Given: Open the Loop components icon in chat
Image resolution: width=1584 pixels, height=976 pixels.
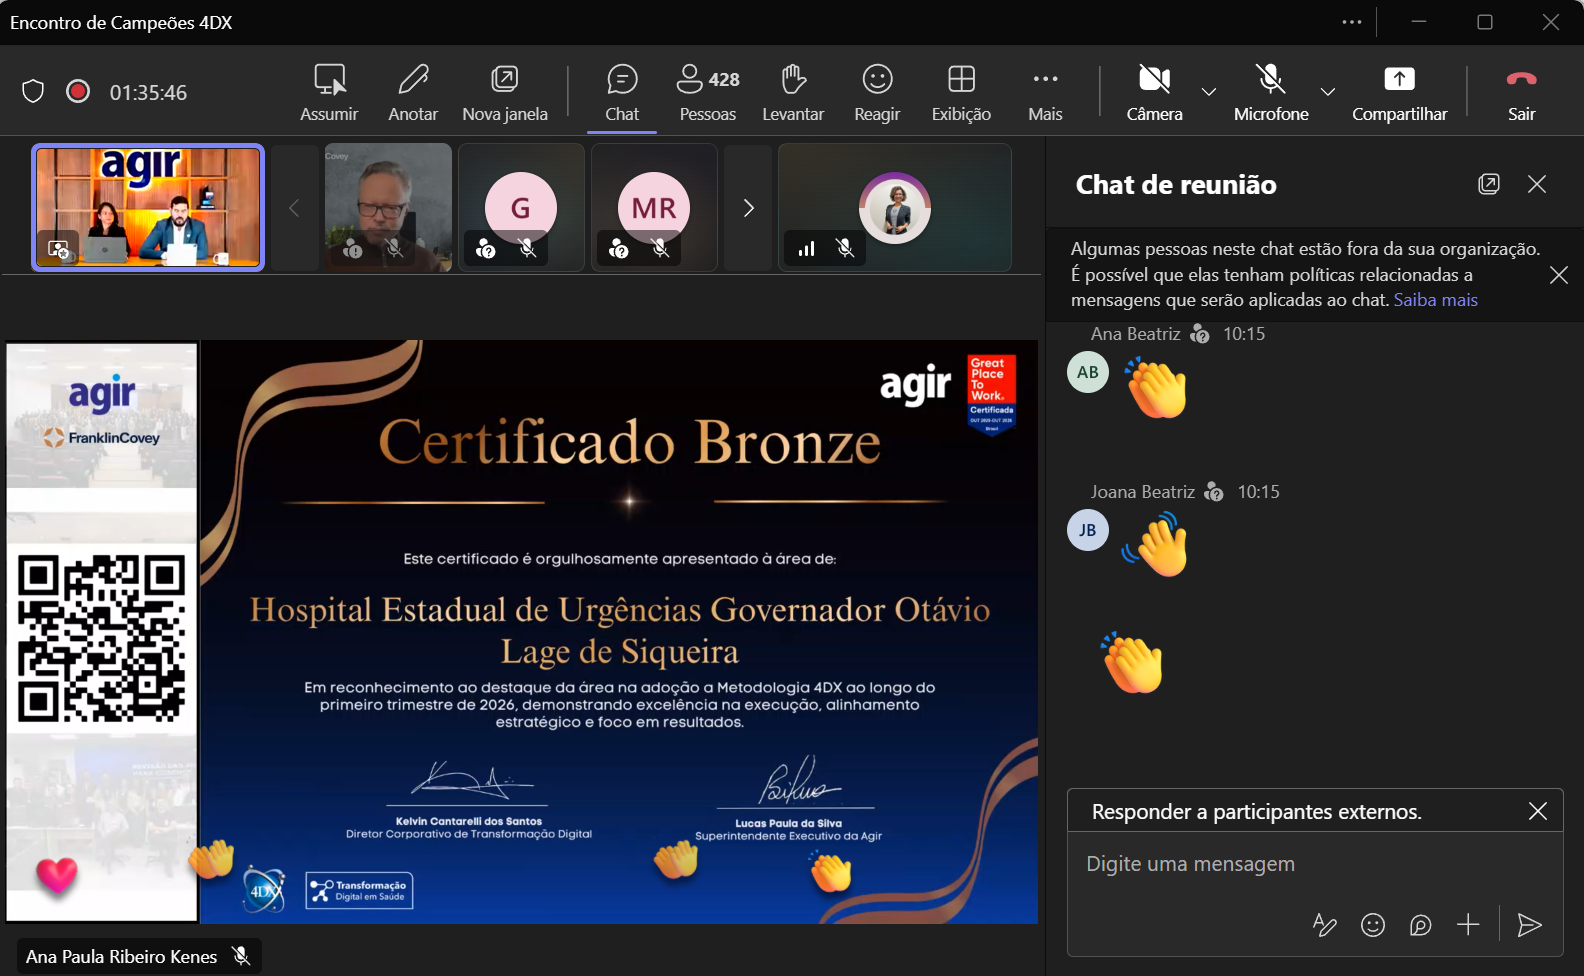Looking at the screenshot, I should 1420,925.
